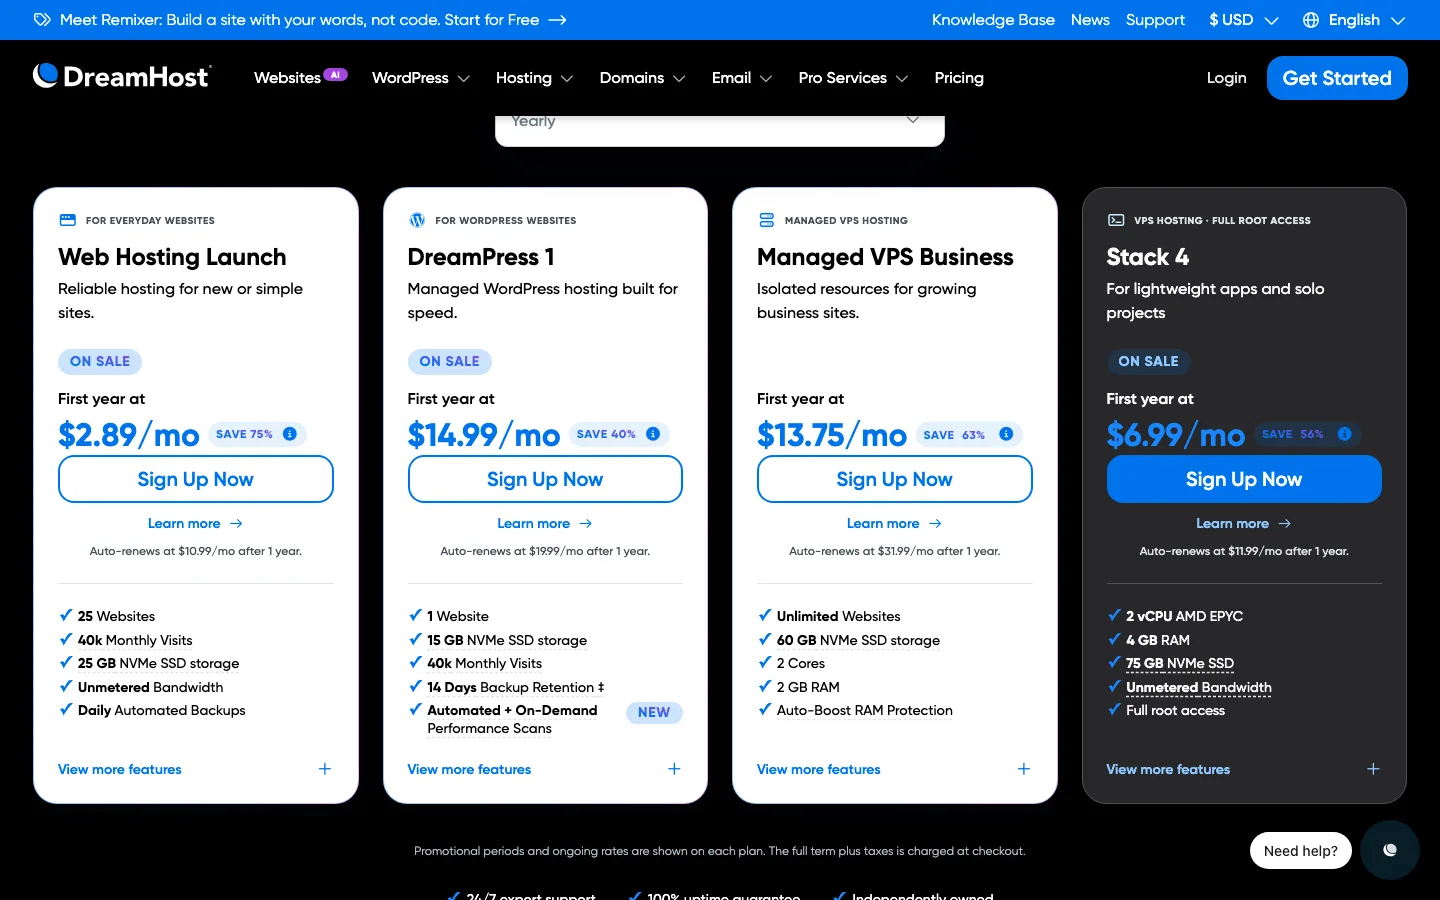Click the Need help? bubble
1440x900 pixels.
click(x=1301, y=851)
